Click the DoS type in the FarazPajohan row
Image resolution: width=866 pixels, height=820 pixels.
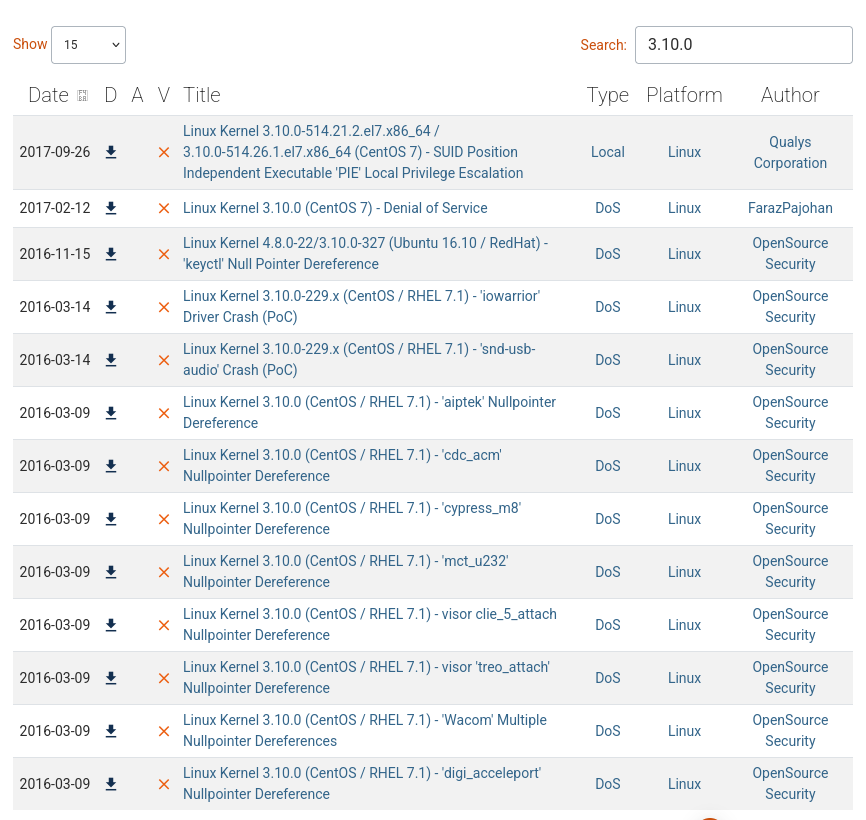tap(608, 208)
